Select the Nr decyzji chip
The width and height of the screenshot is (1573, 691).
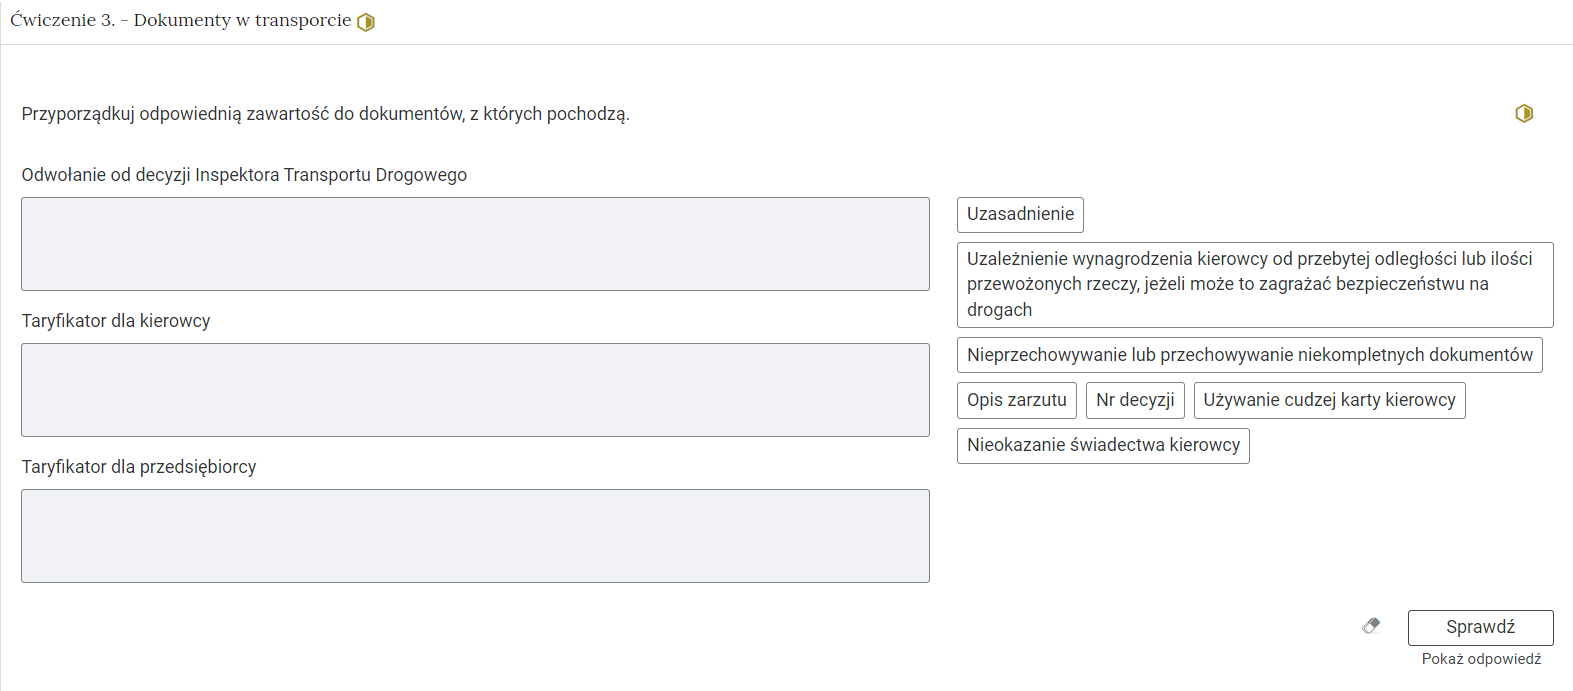[x=1135, y=400]
